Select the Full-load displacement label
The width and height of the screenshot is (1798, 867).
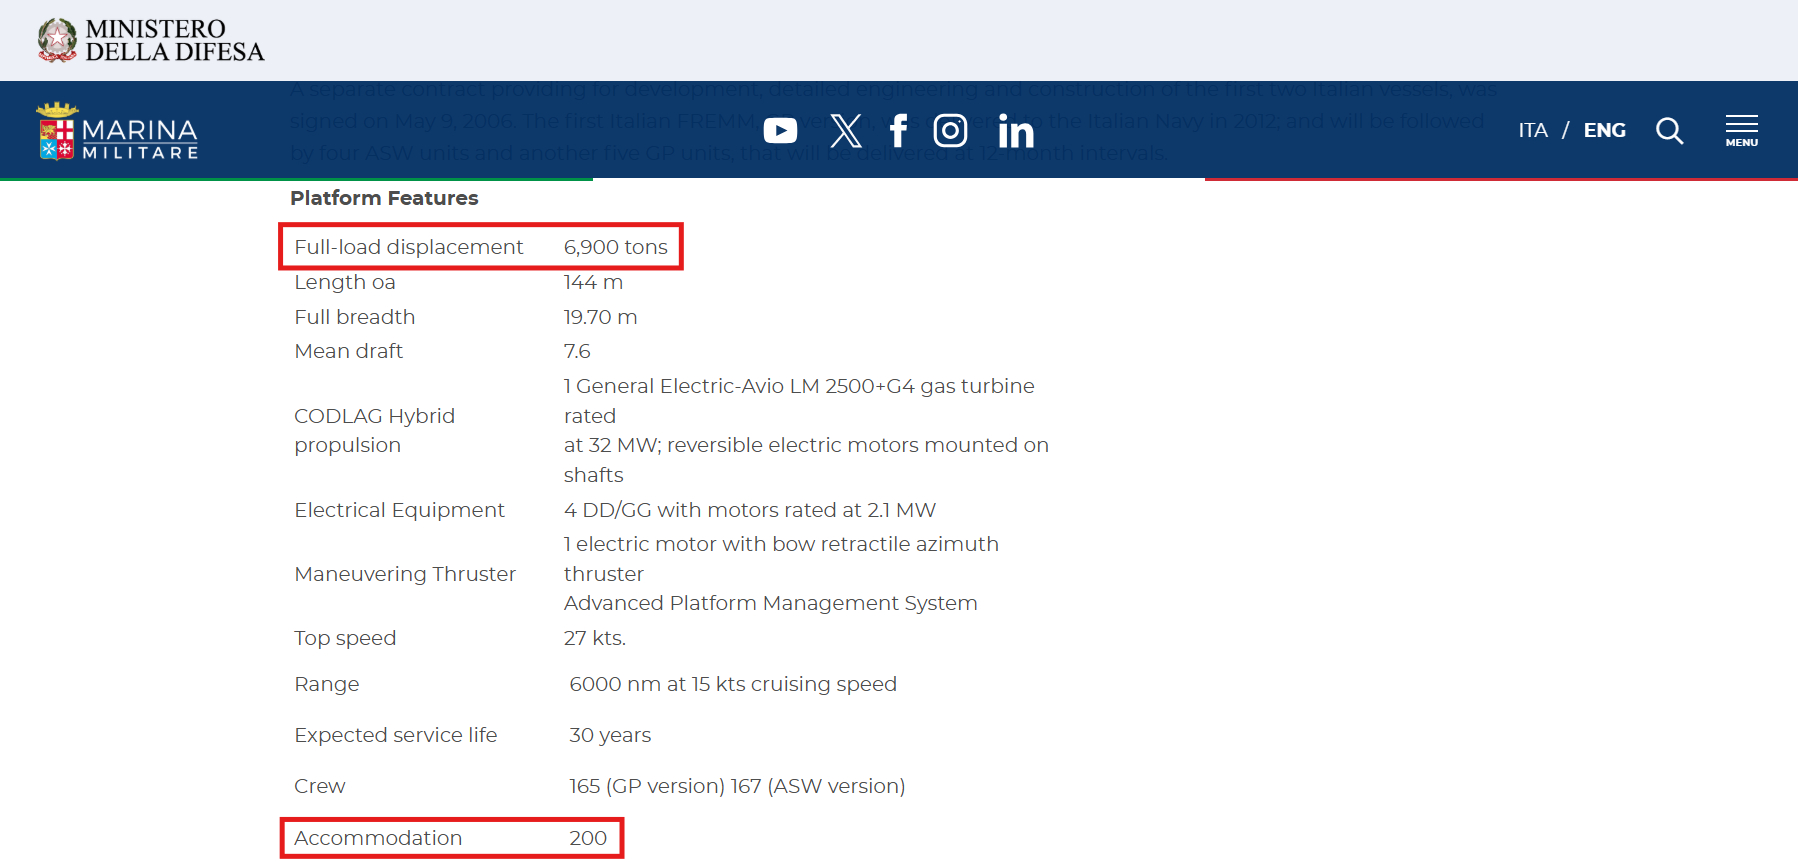[x=408, y=247]
